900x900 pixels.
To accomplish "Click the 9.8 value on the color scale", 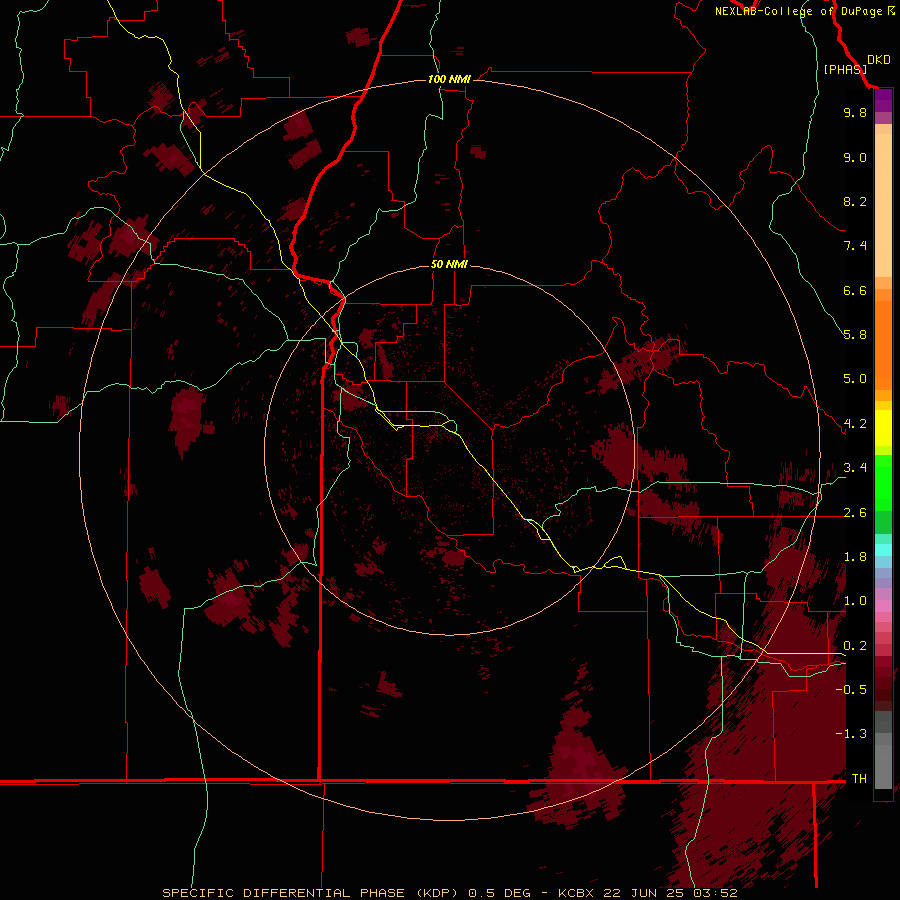I will (x=855, y=112).
